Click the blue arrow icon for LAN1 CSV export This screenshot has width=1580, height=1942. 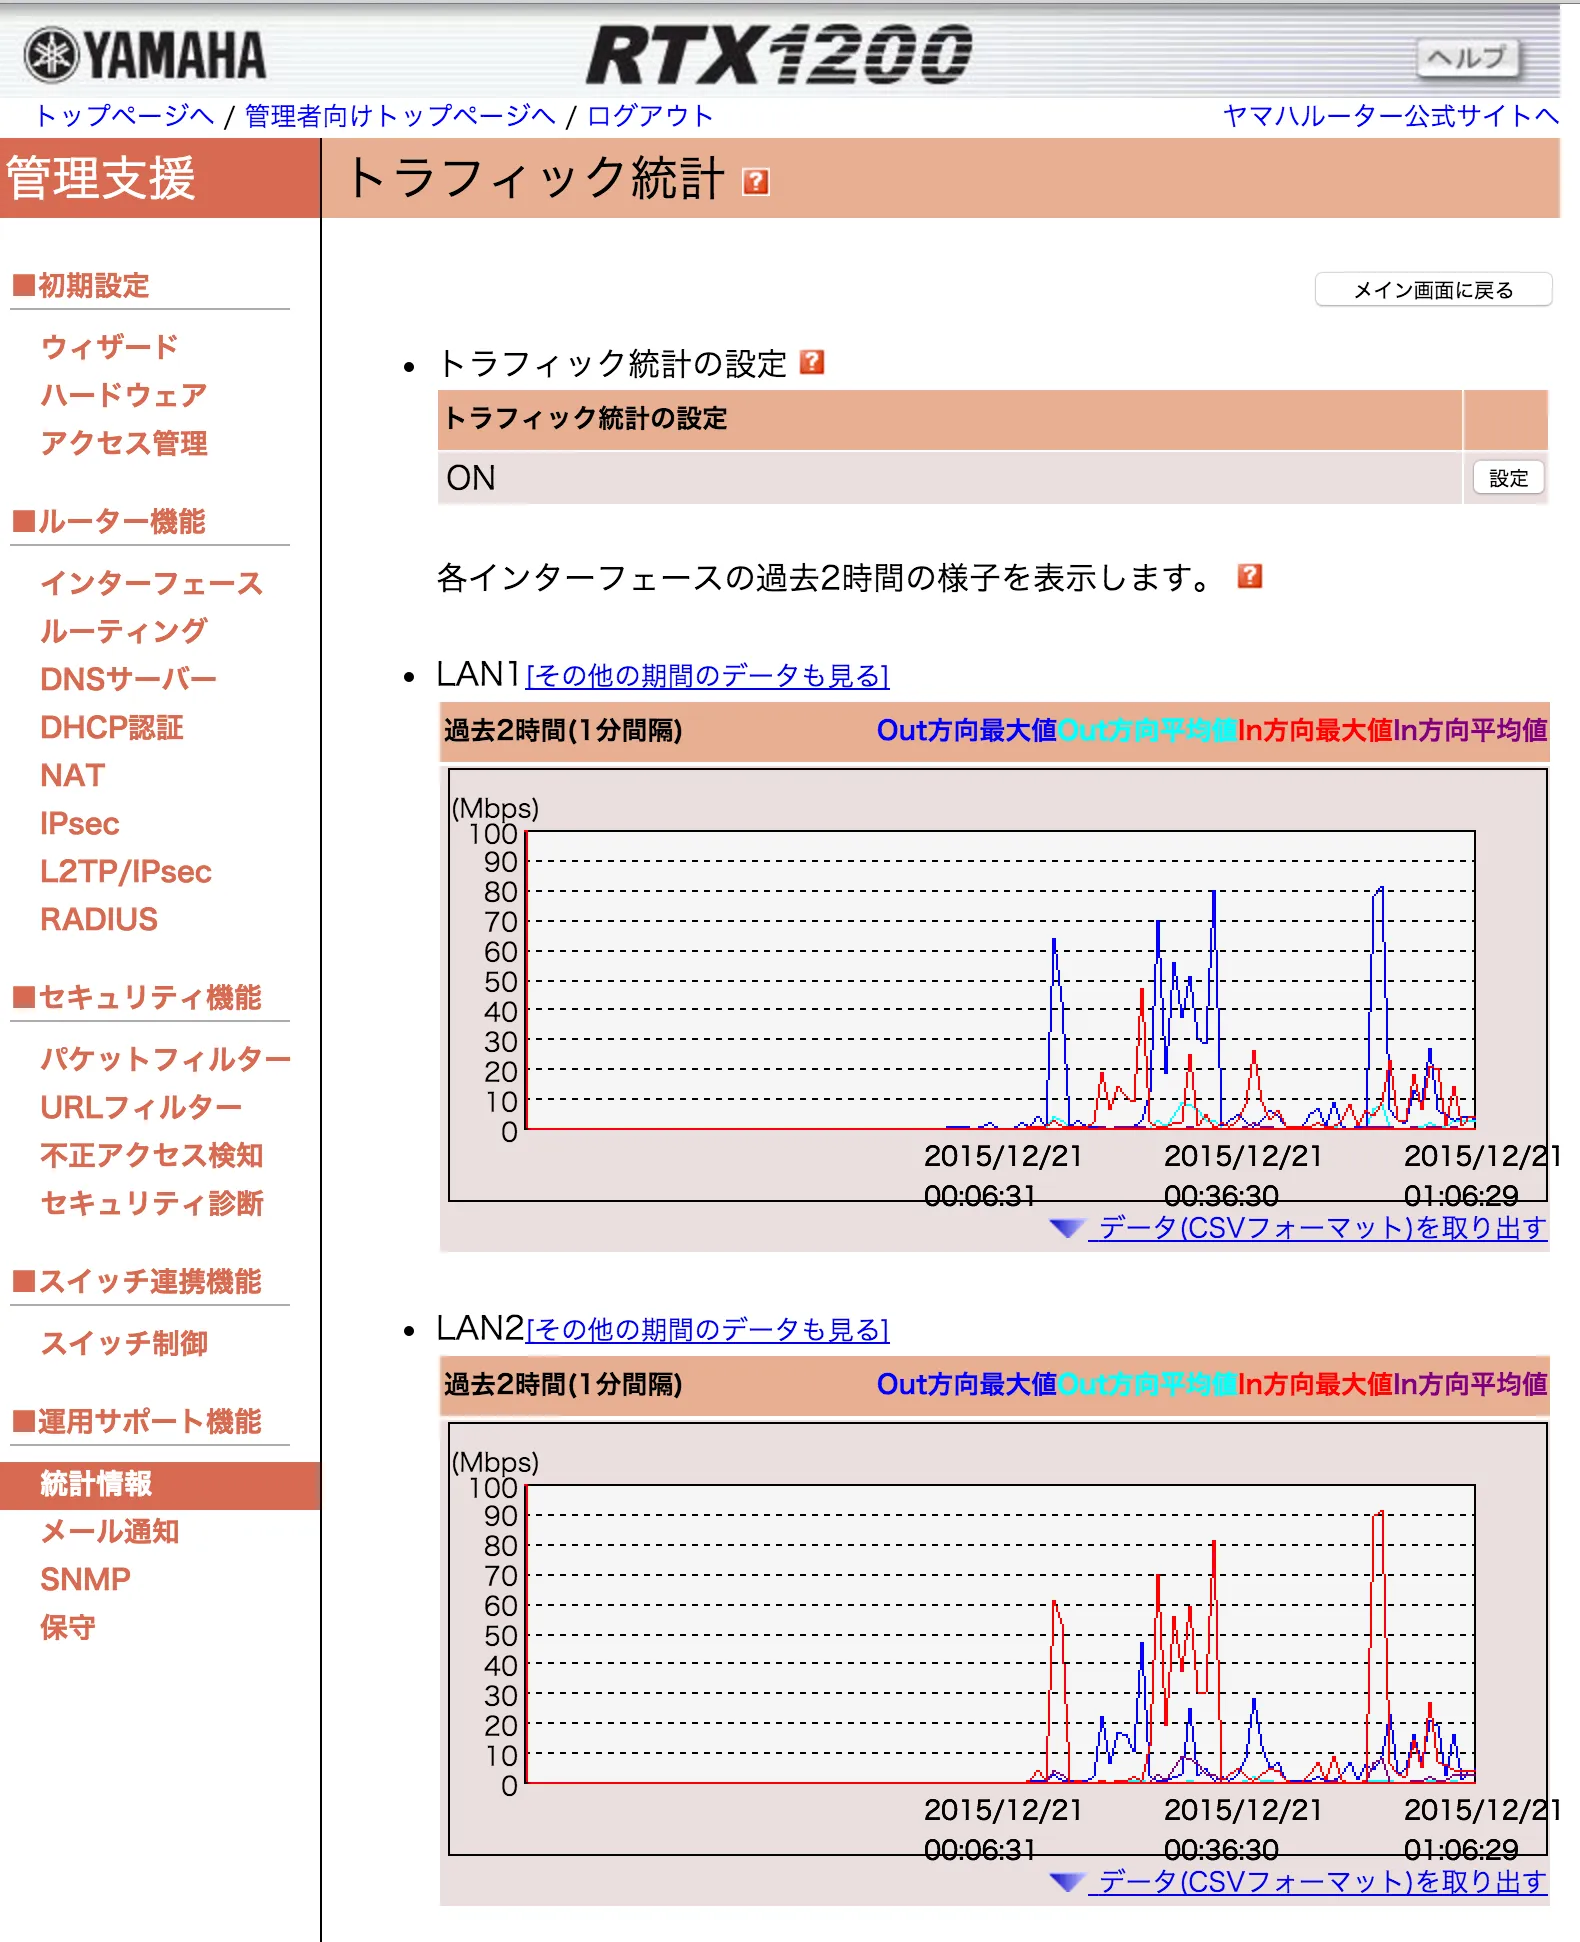pyautogui.click(x=1067, y=1227)
